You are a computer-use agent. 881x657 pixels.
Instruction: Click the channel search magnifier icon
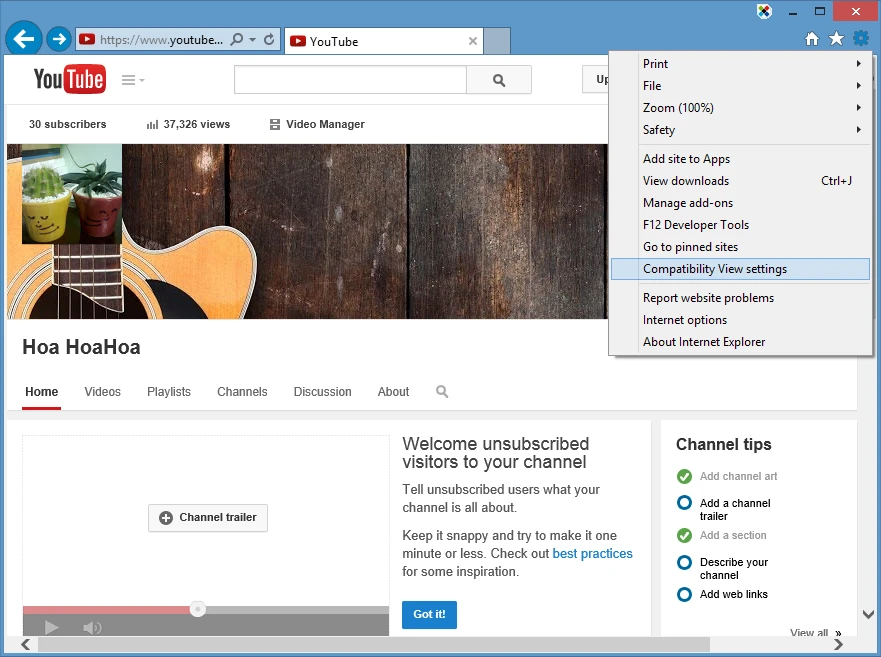(442, 392)
